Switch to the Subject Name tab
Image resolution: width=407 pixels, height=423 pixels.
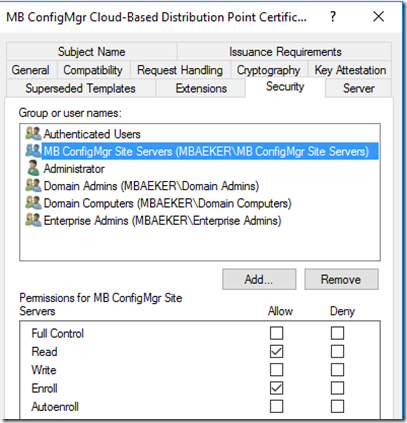[x=92, y=52]
